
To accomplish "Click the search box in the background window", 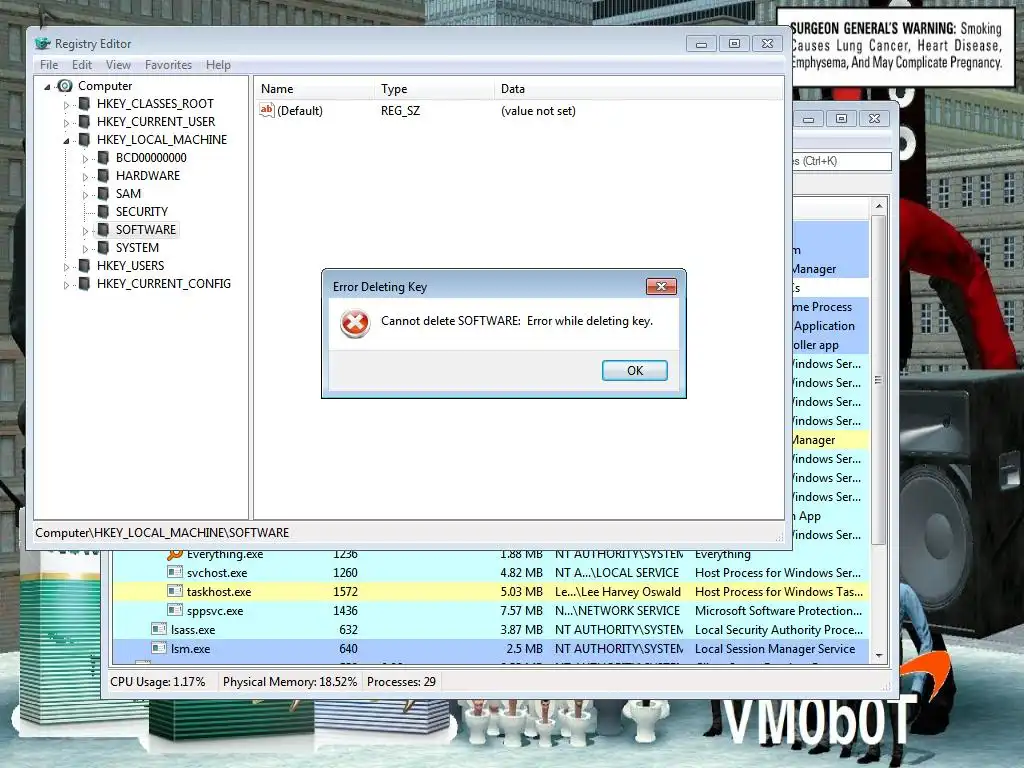I will pos(842,161).
